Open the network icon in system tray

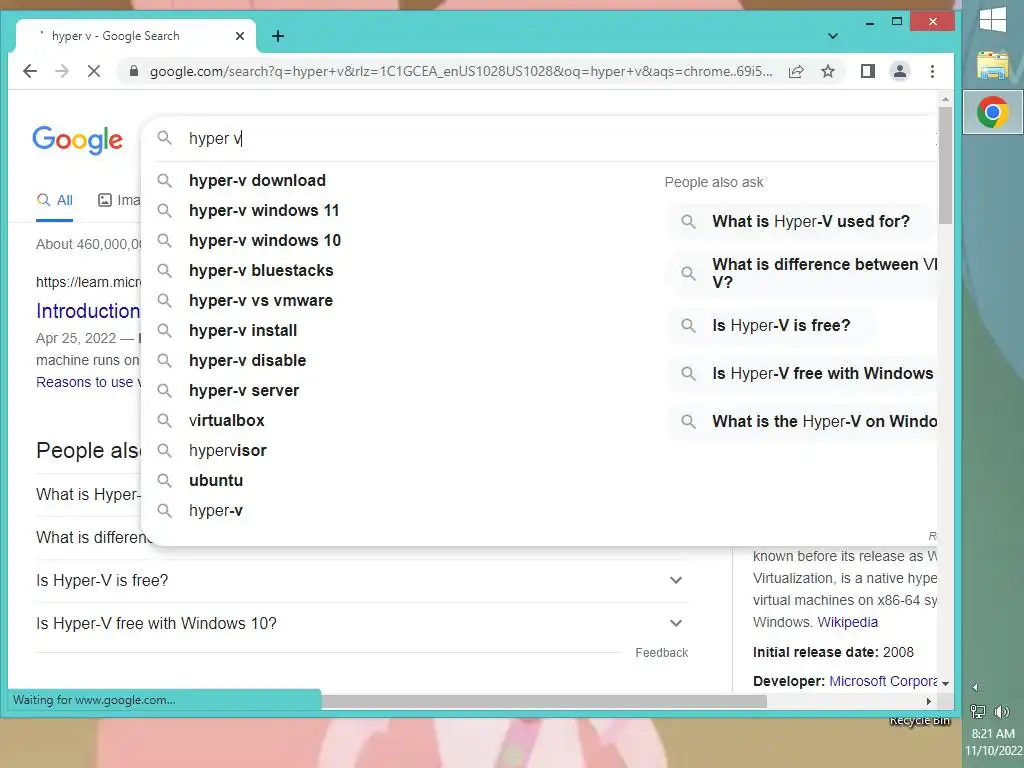(x=978, y=711)
